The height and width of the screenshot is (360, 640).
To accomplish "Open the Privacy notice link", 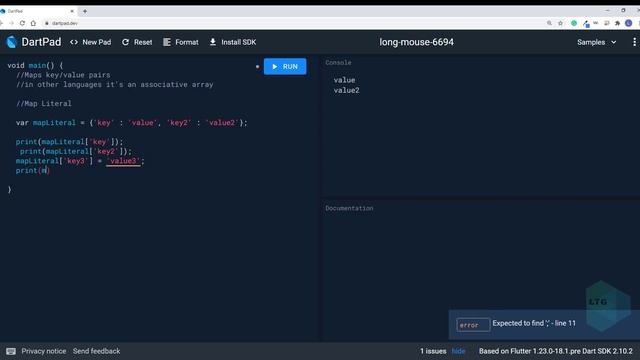I will 44,351.
